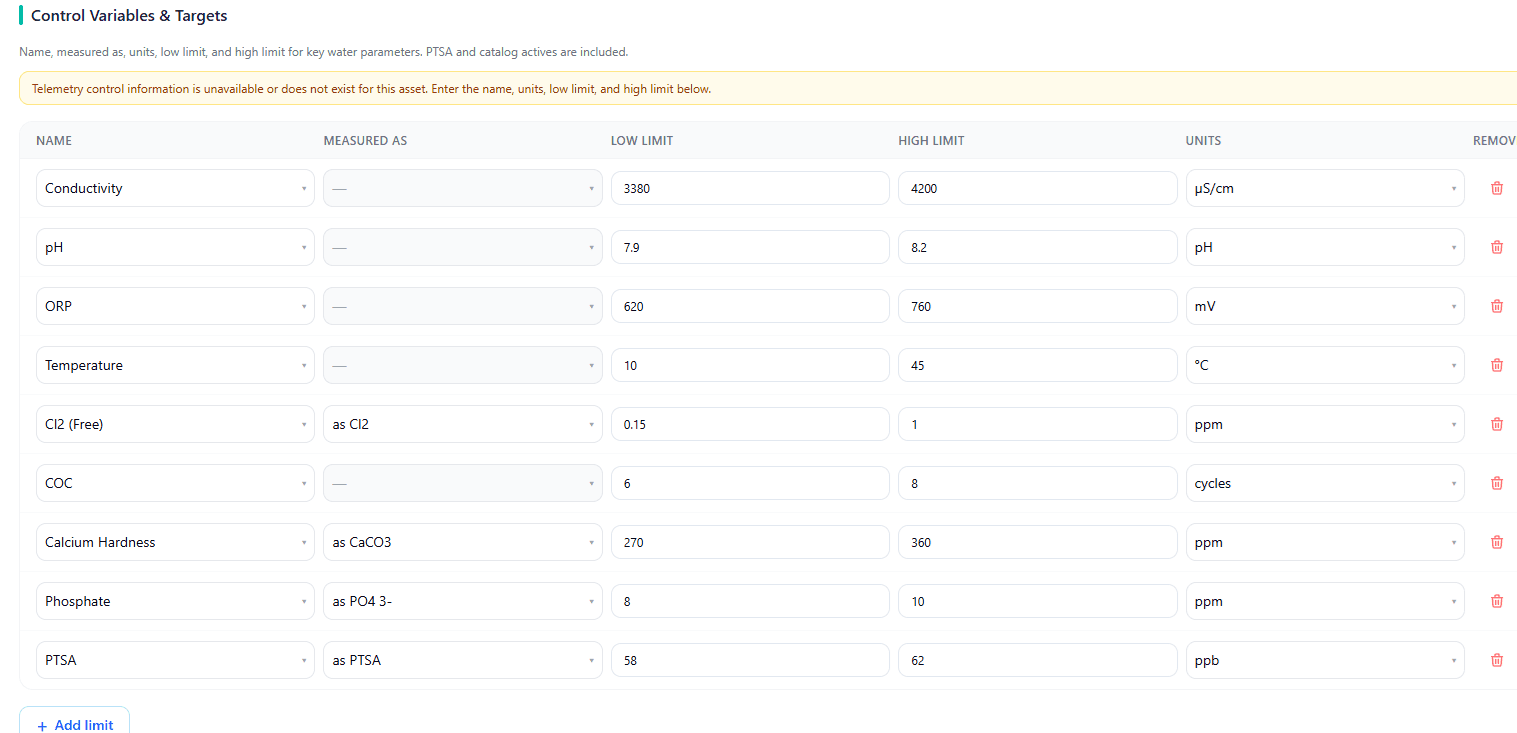Click the MEASURED AS column header
Viewport: 1517px width, 733px height.
[x=365, y=141]
